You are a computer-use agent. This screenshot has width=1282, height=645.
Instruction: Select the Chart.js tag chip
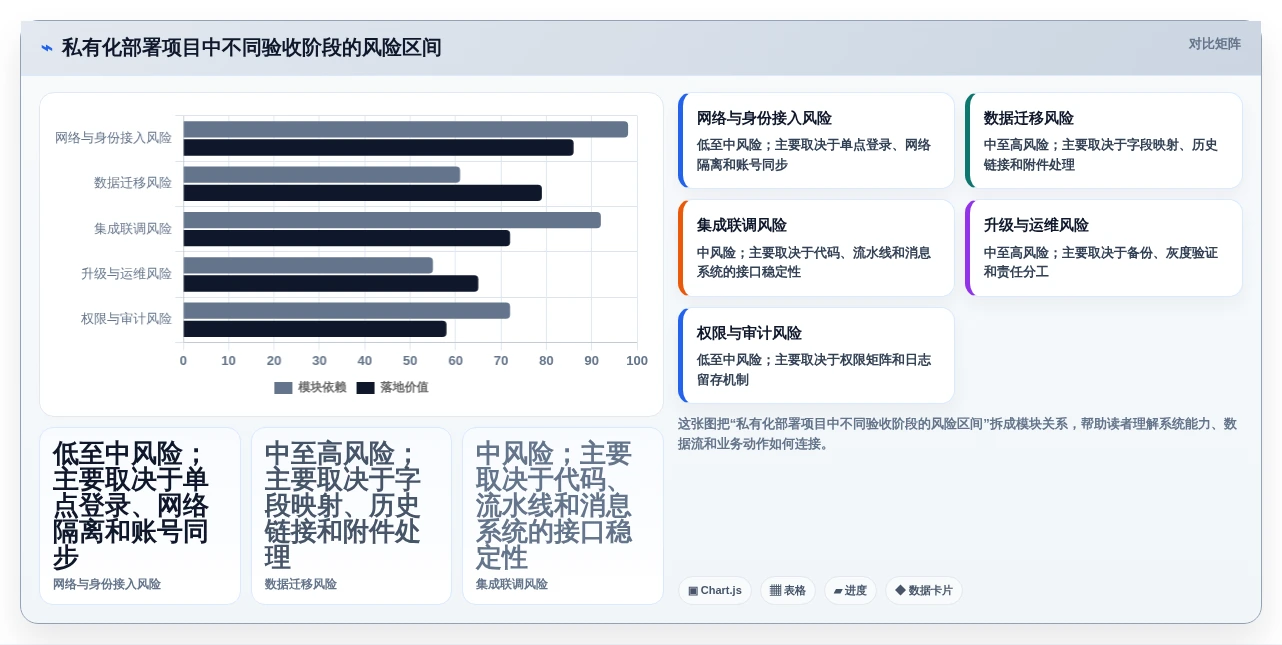tap(715, 591)
